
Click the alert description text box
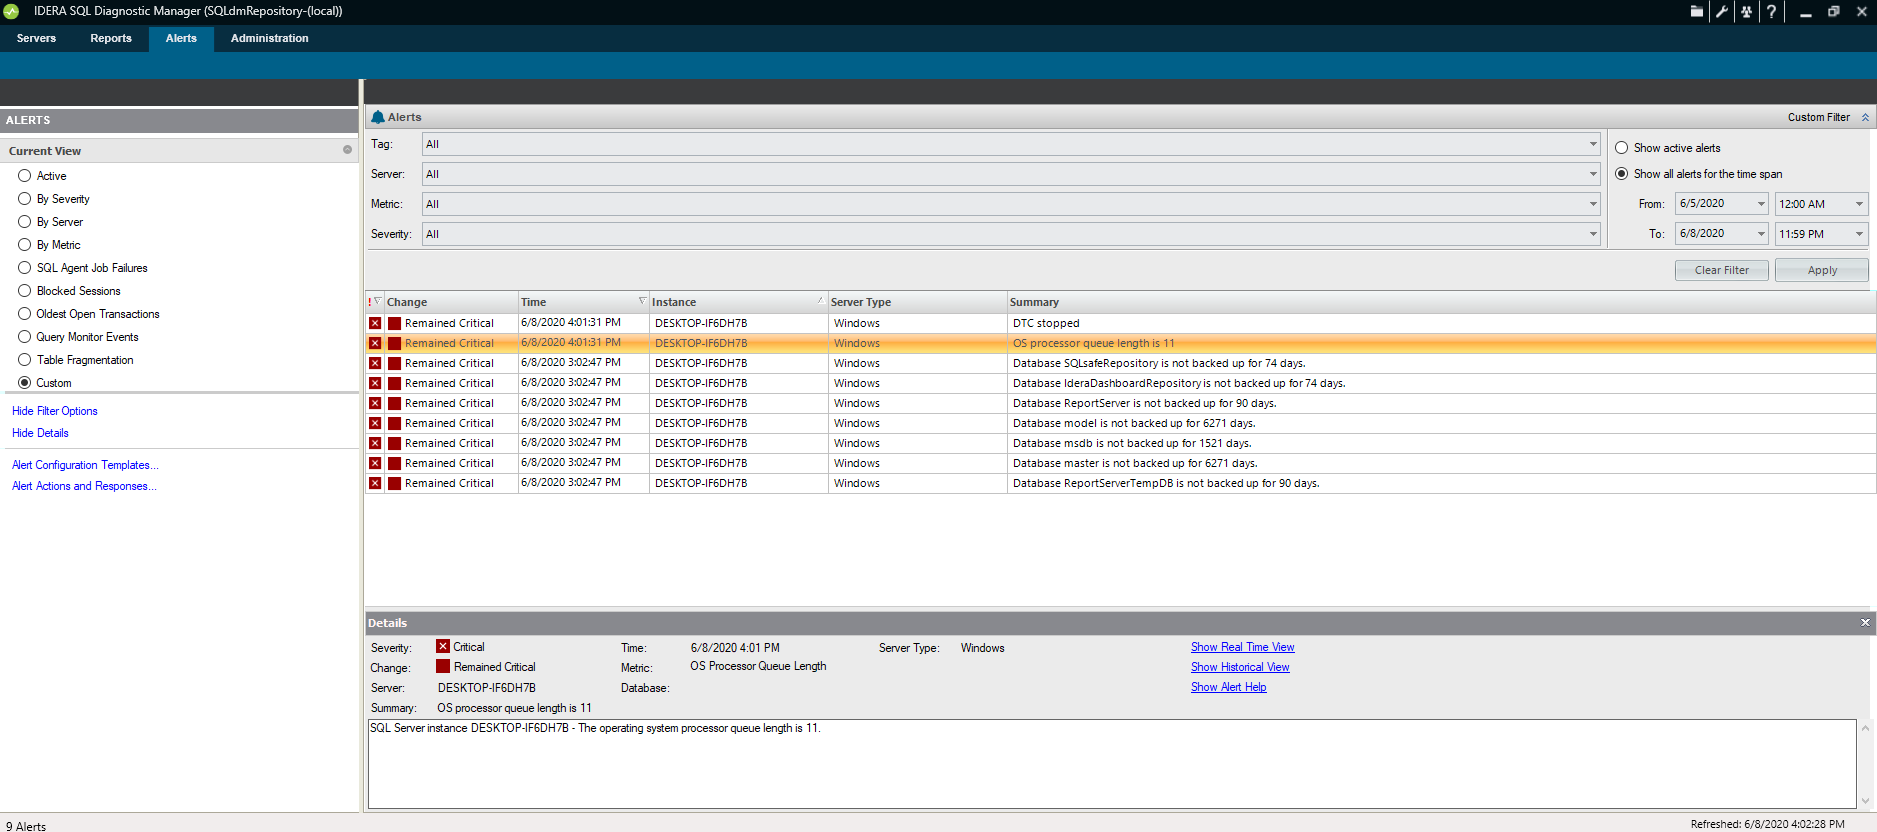pyautogui.click(x=1112, y=763)
